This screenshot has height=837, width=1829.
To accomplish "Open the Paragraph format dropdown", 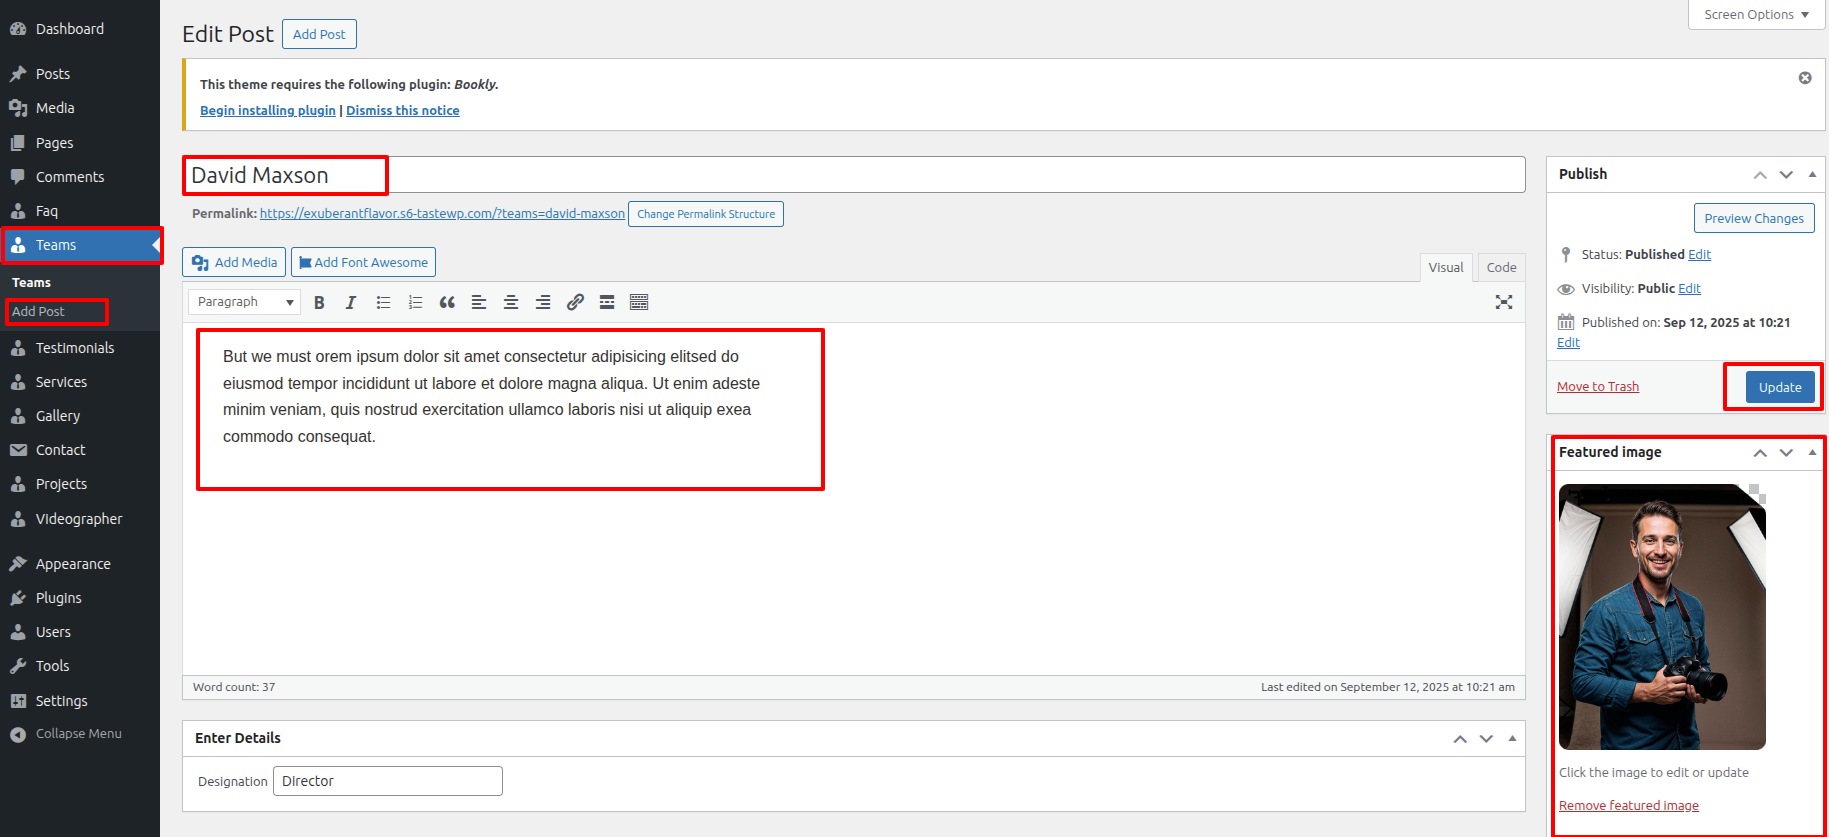I will click(244, 302).
